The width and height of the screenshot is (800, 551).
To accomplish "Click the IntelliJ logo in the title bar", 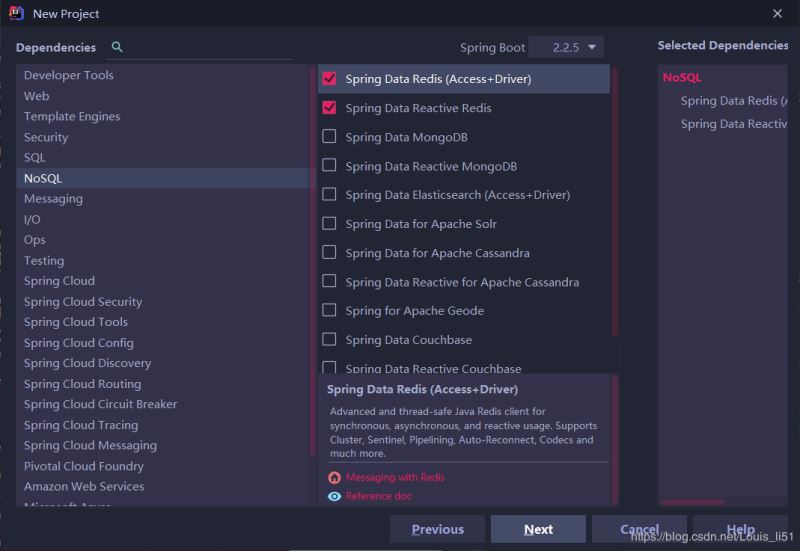I will pyautogui.click(x=16, y=13).
